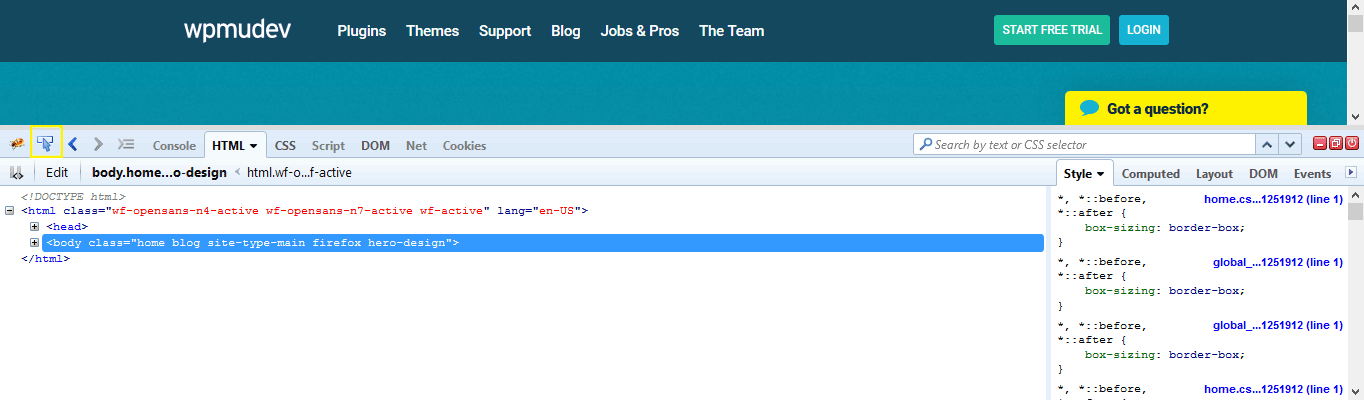Image resolution: width=1364 pixels, height=400 pixels.
Task: Click START FREE TRIAL button
Action: (x=1052, y=30)
